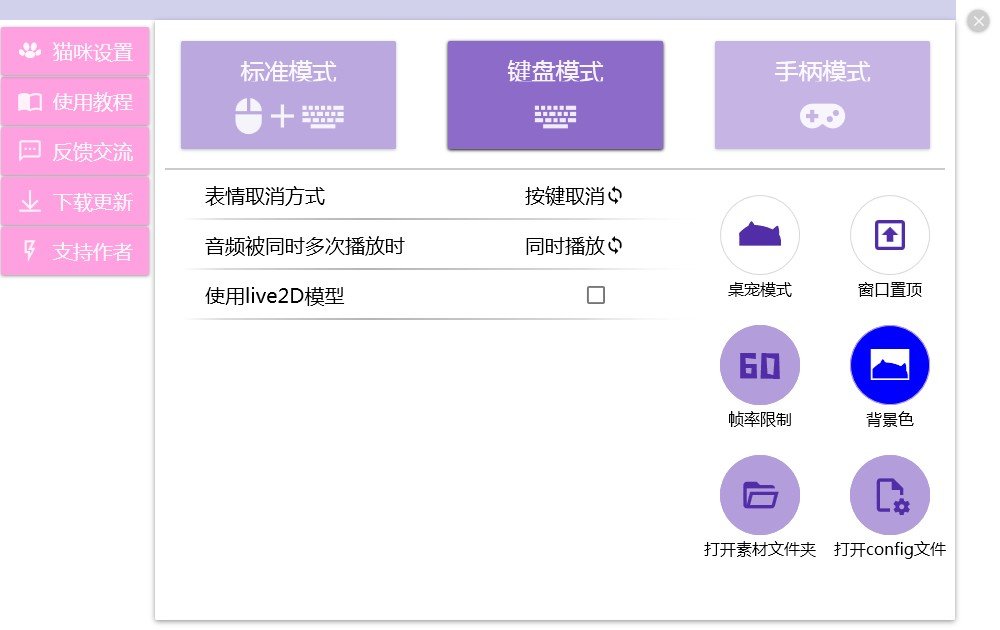
Task: Click the 反馈交流 sidebar entry
Action: click(x=75, y=151)
